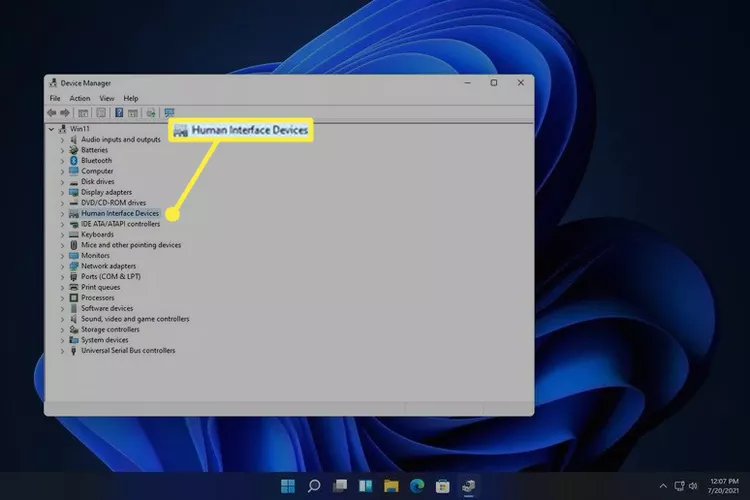Image resolution: width=750 pixels, height=500 pixels.
Task: Open Task View from the taskbar
Action: 340,486
